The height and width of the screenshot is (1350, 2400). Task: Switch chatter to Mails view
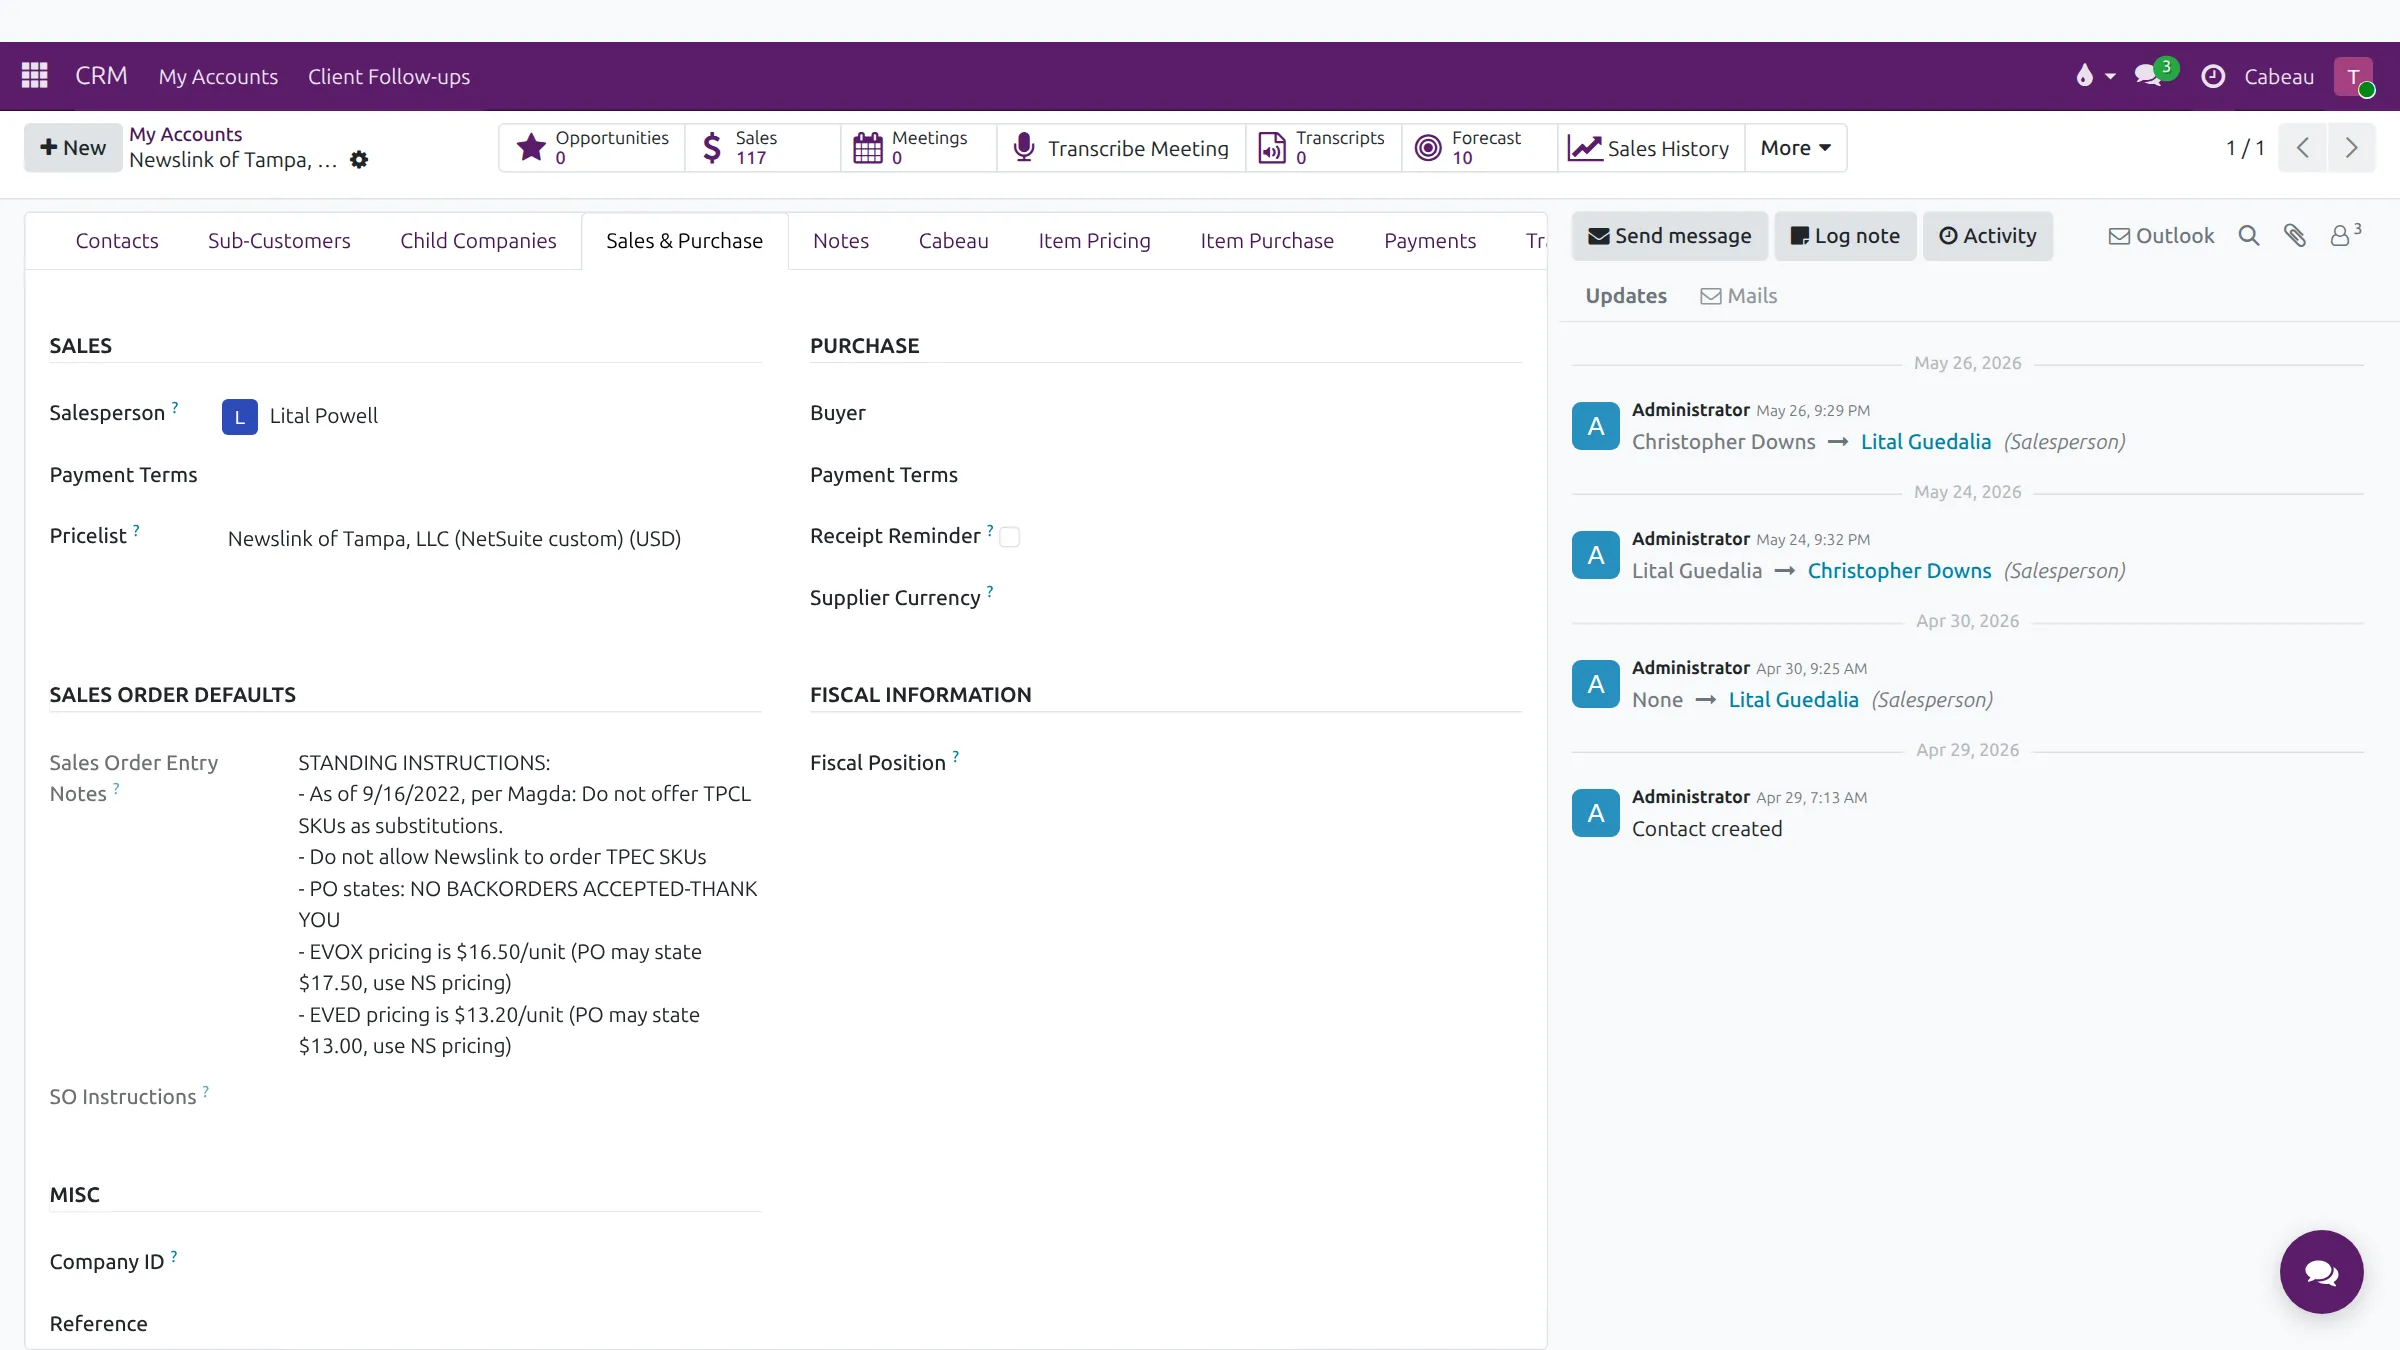click(1739, 296)
